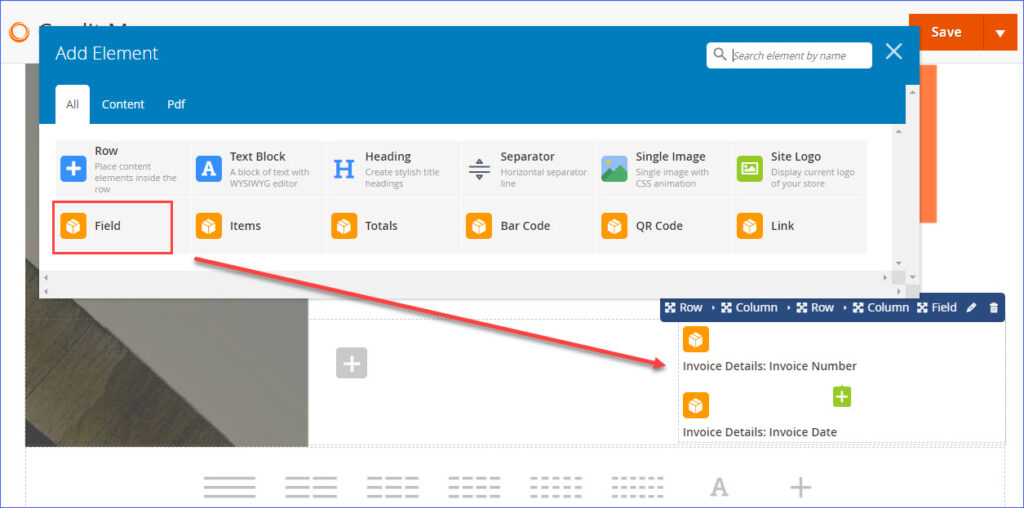Add the Totals element
The height and width of the screenshot is (508, 1024).
click(392, 226)
